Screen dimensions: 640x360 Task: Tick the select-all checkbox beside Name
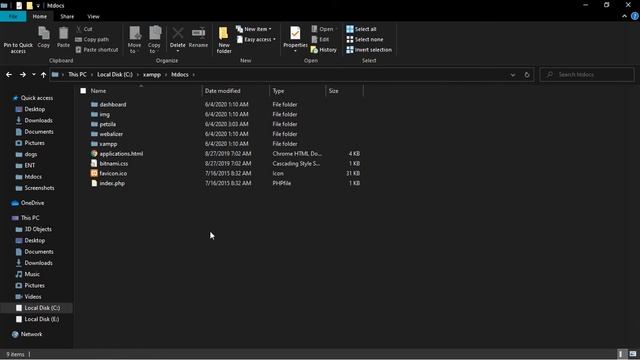[x=83, y=91]
